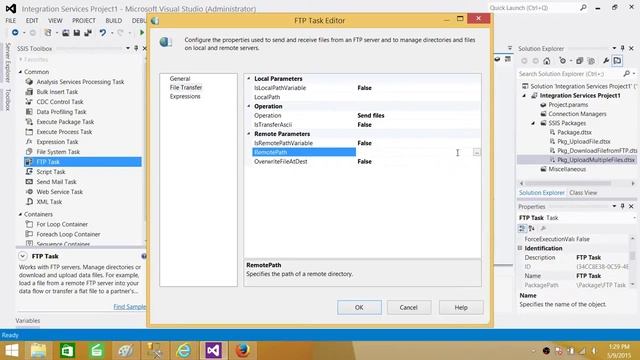This screenshot has height=360, width=640.
Task: Open the VIEW menu
Action: tap(55, 20)
